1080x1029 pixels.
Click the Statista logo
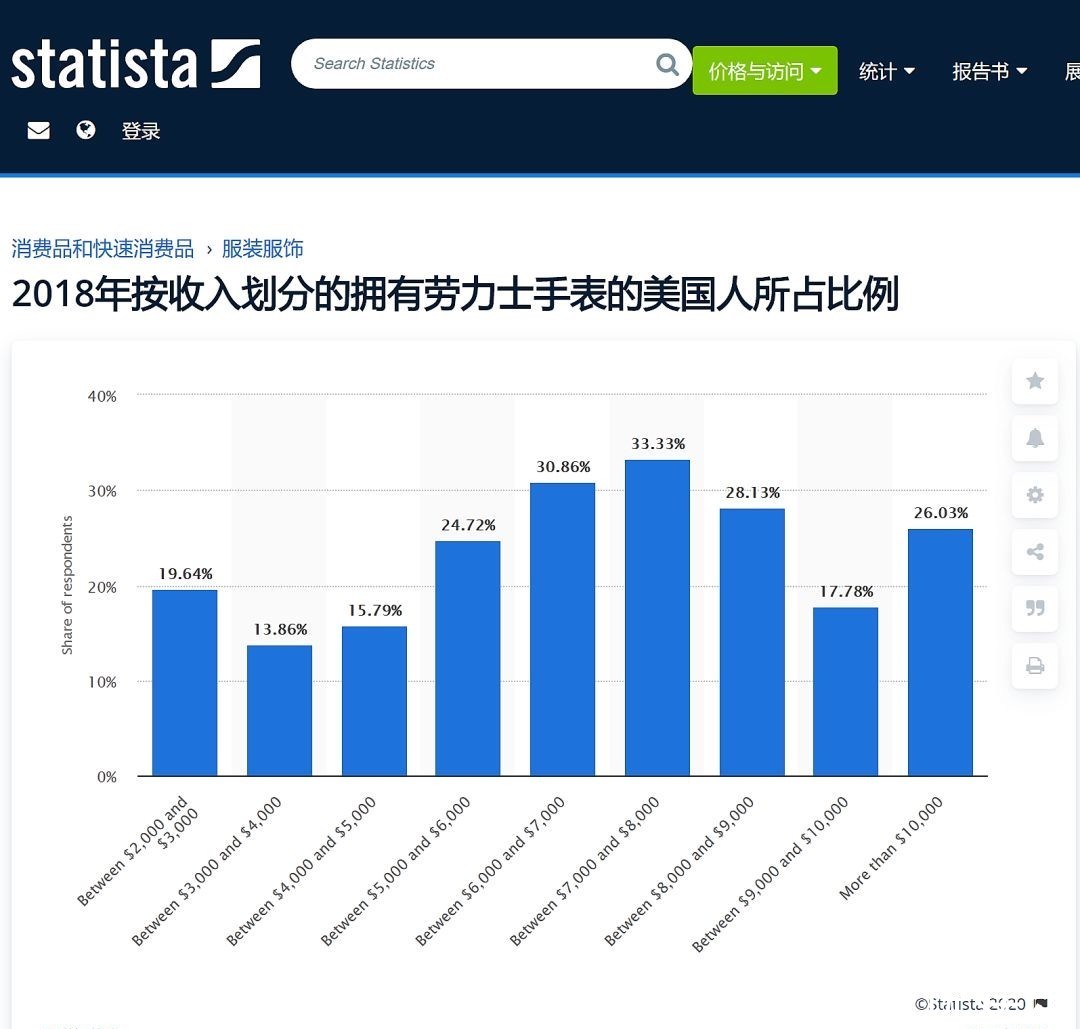pyautogui.click(x=136, y=64)
